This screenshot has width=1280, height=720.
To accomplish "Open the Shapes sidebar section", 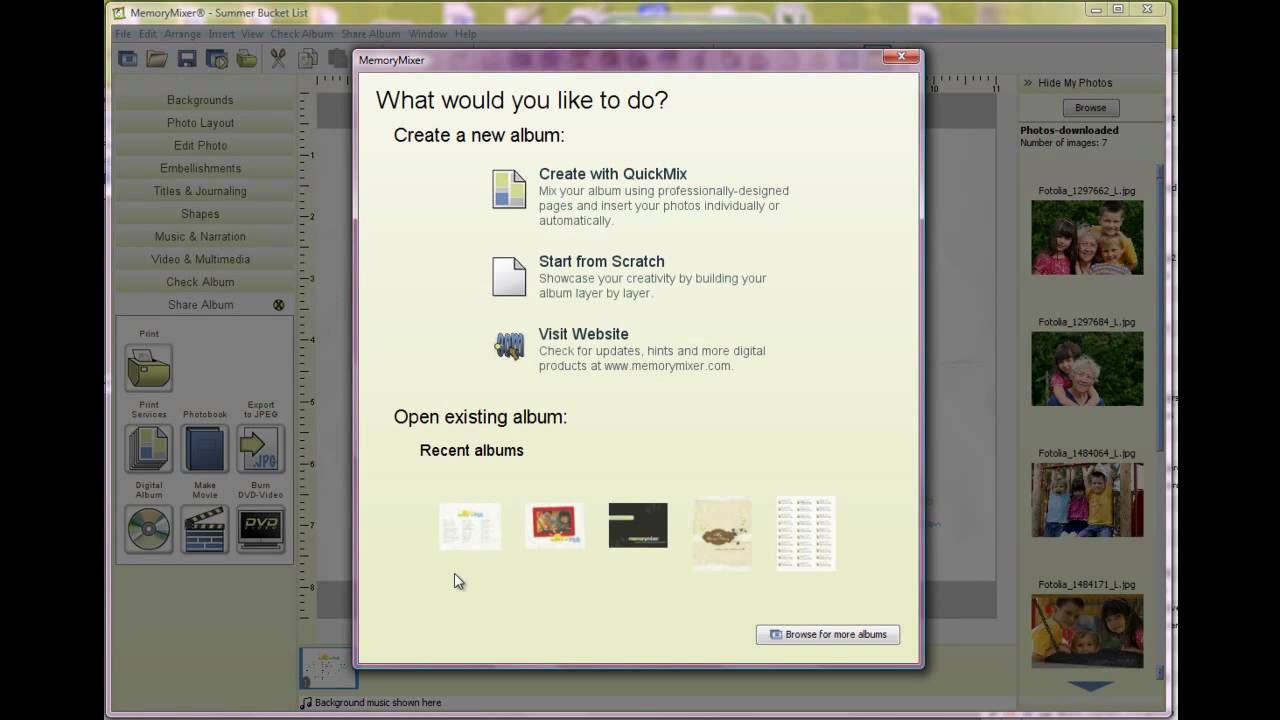I will coord(203,214).
